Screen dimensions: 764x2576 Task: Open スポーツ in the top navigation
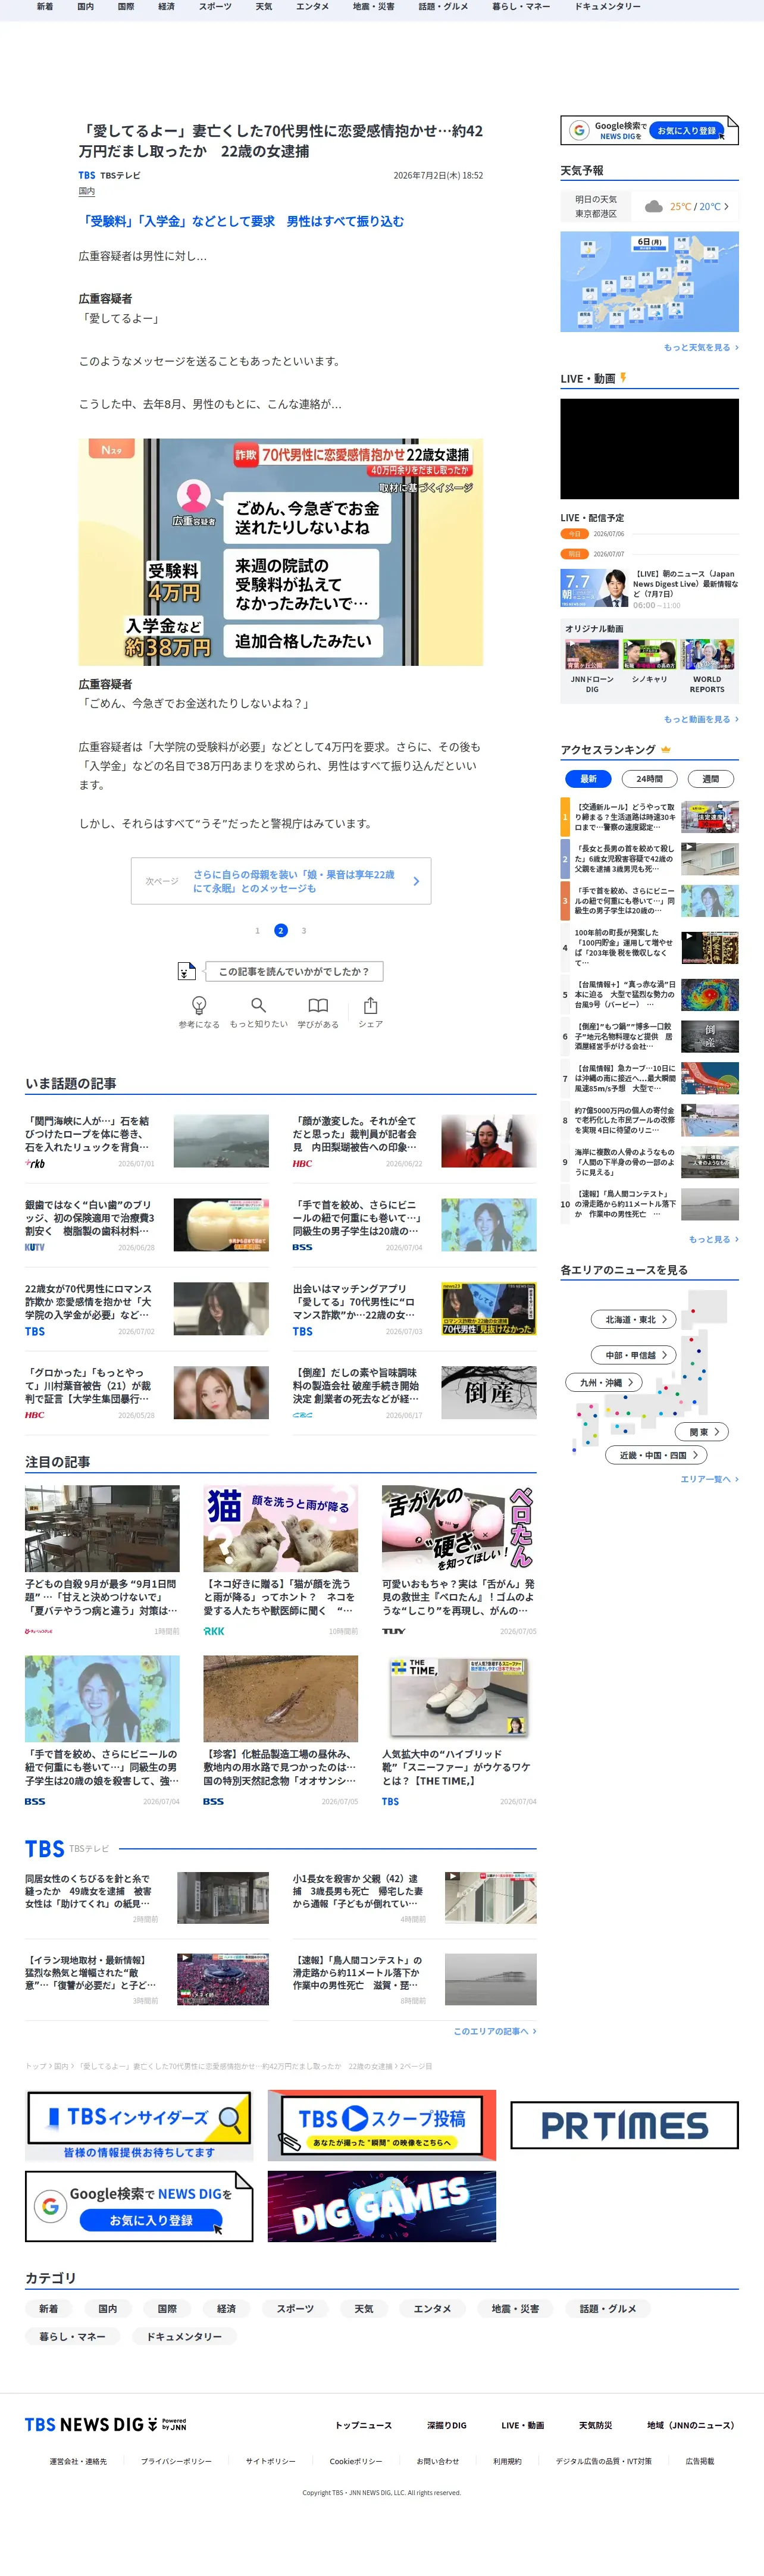[215, 7]
